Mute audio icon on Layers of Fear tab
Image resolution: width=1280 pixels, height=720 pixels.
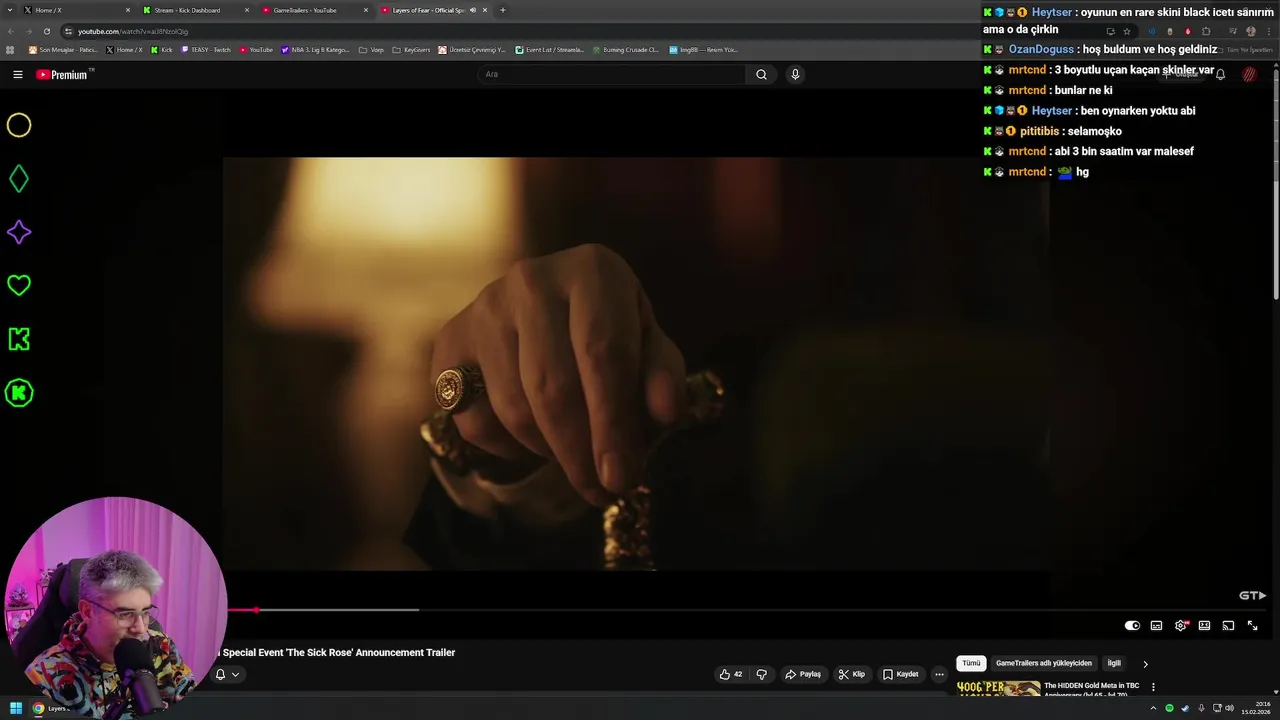[472, 10]
